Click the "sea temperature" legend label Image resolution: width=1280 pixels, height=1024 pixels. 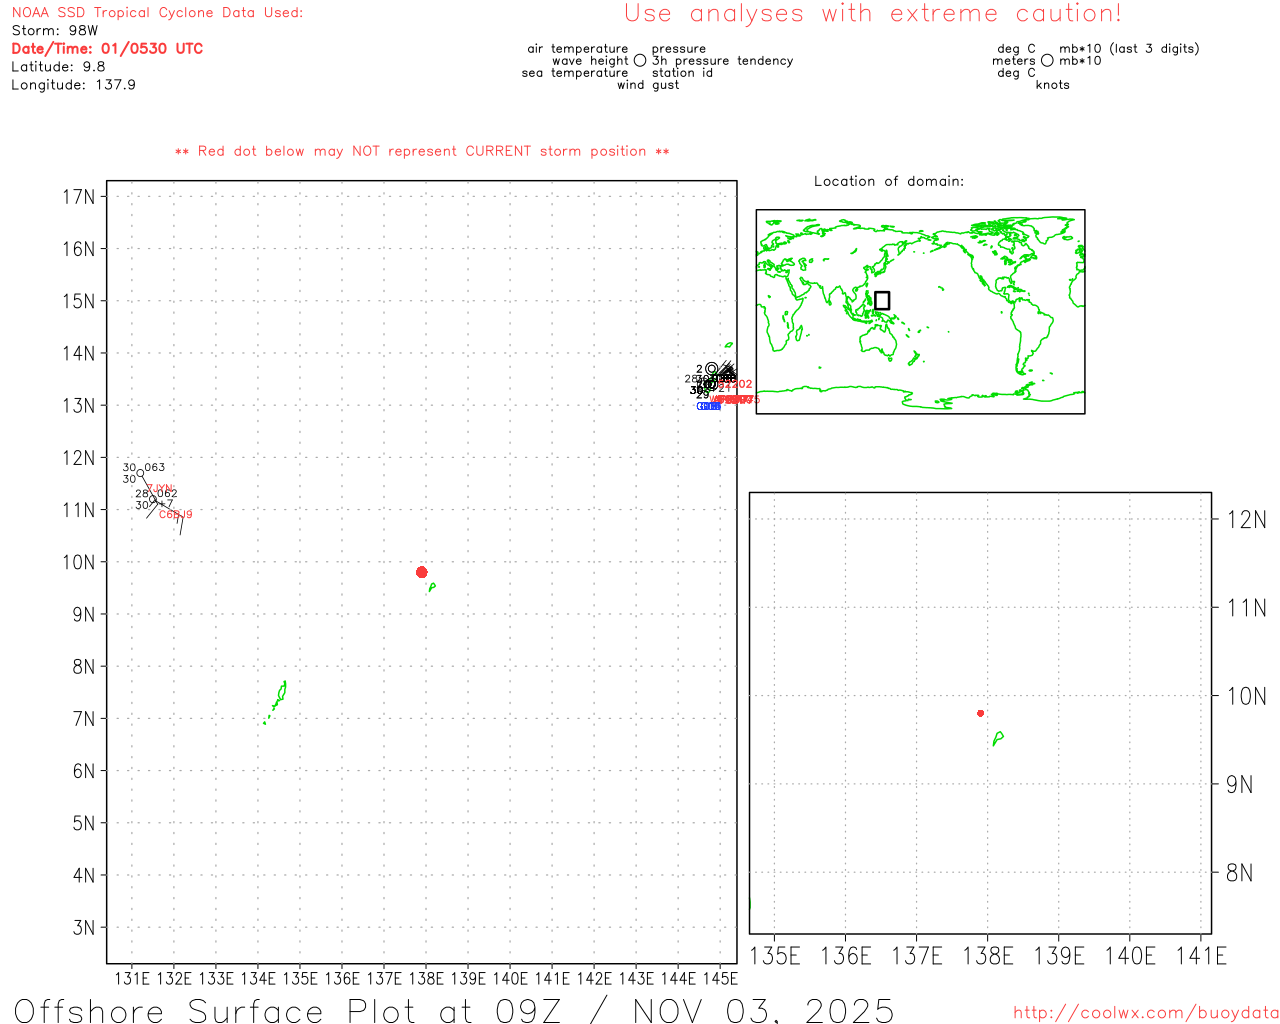click(x=575, y=73)
